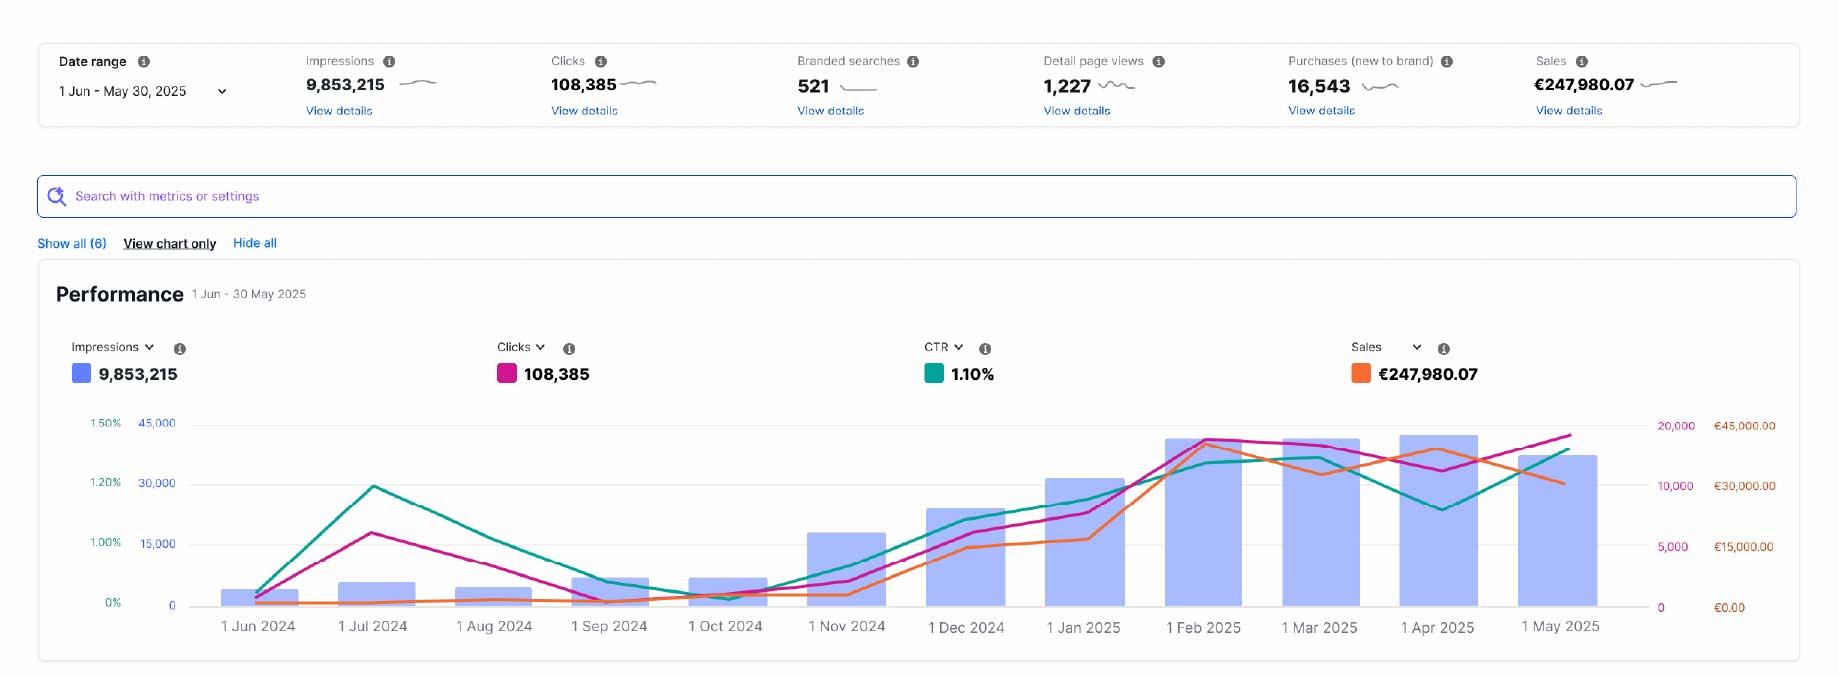Viewport: 1839px width, 675px height.
Task: Click the magenta Clicks color swatch
Action: pos(507,373)
